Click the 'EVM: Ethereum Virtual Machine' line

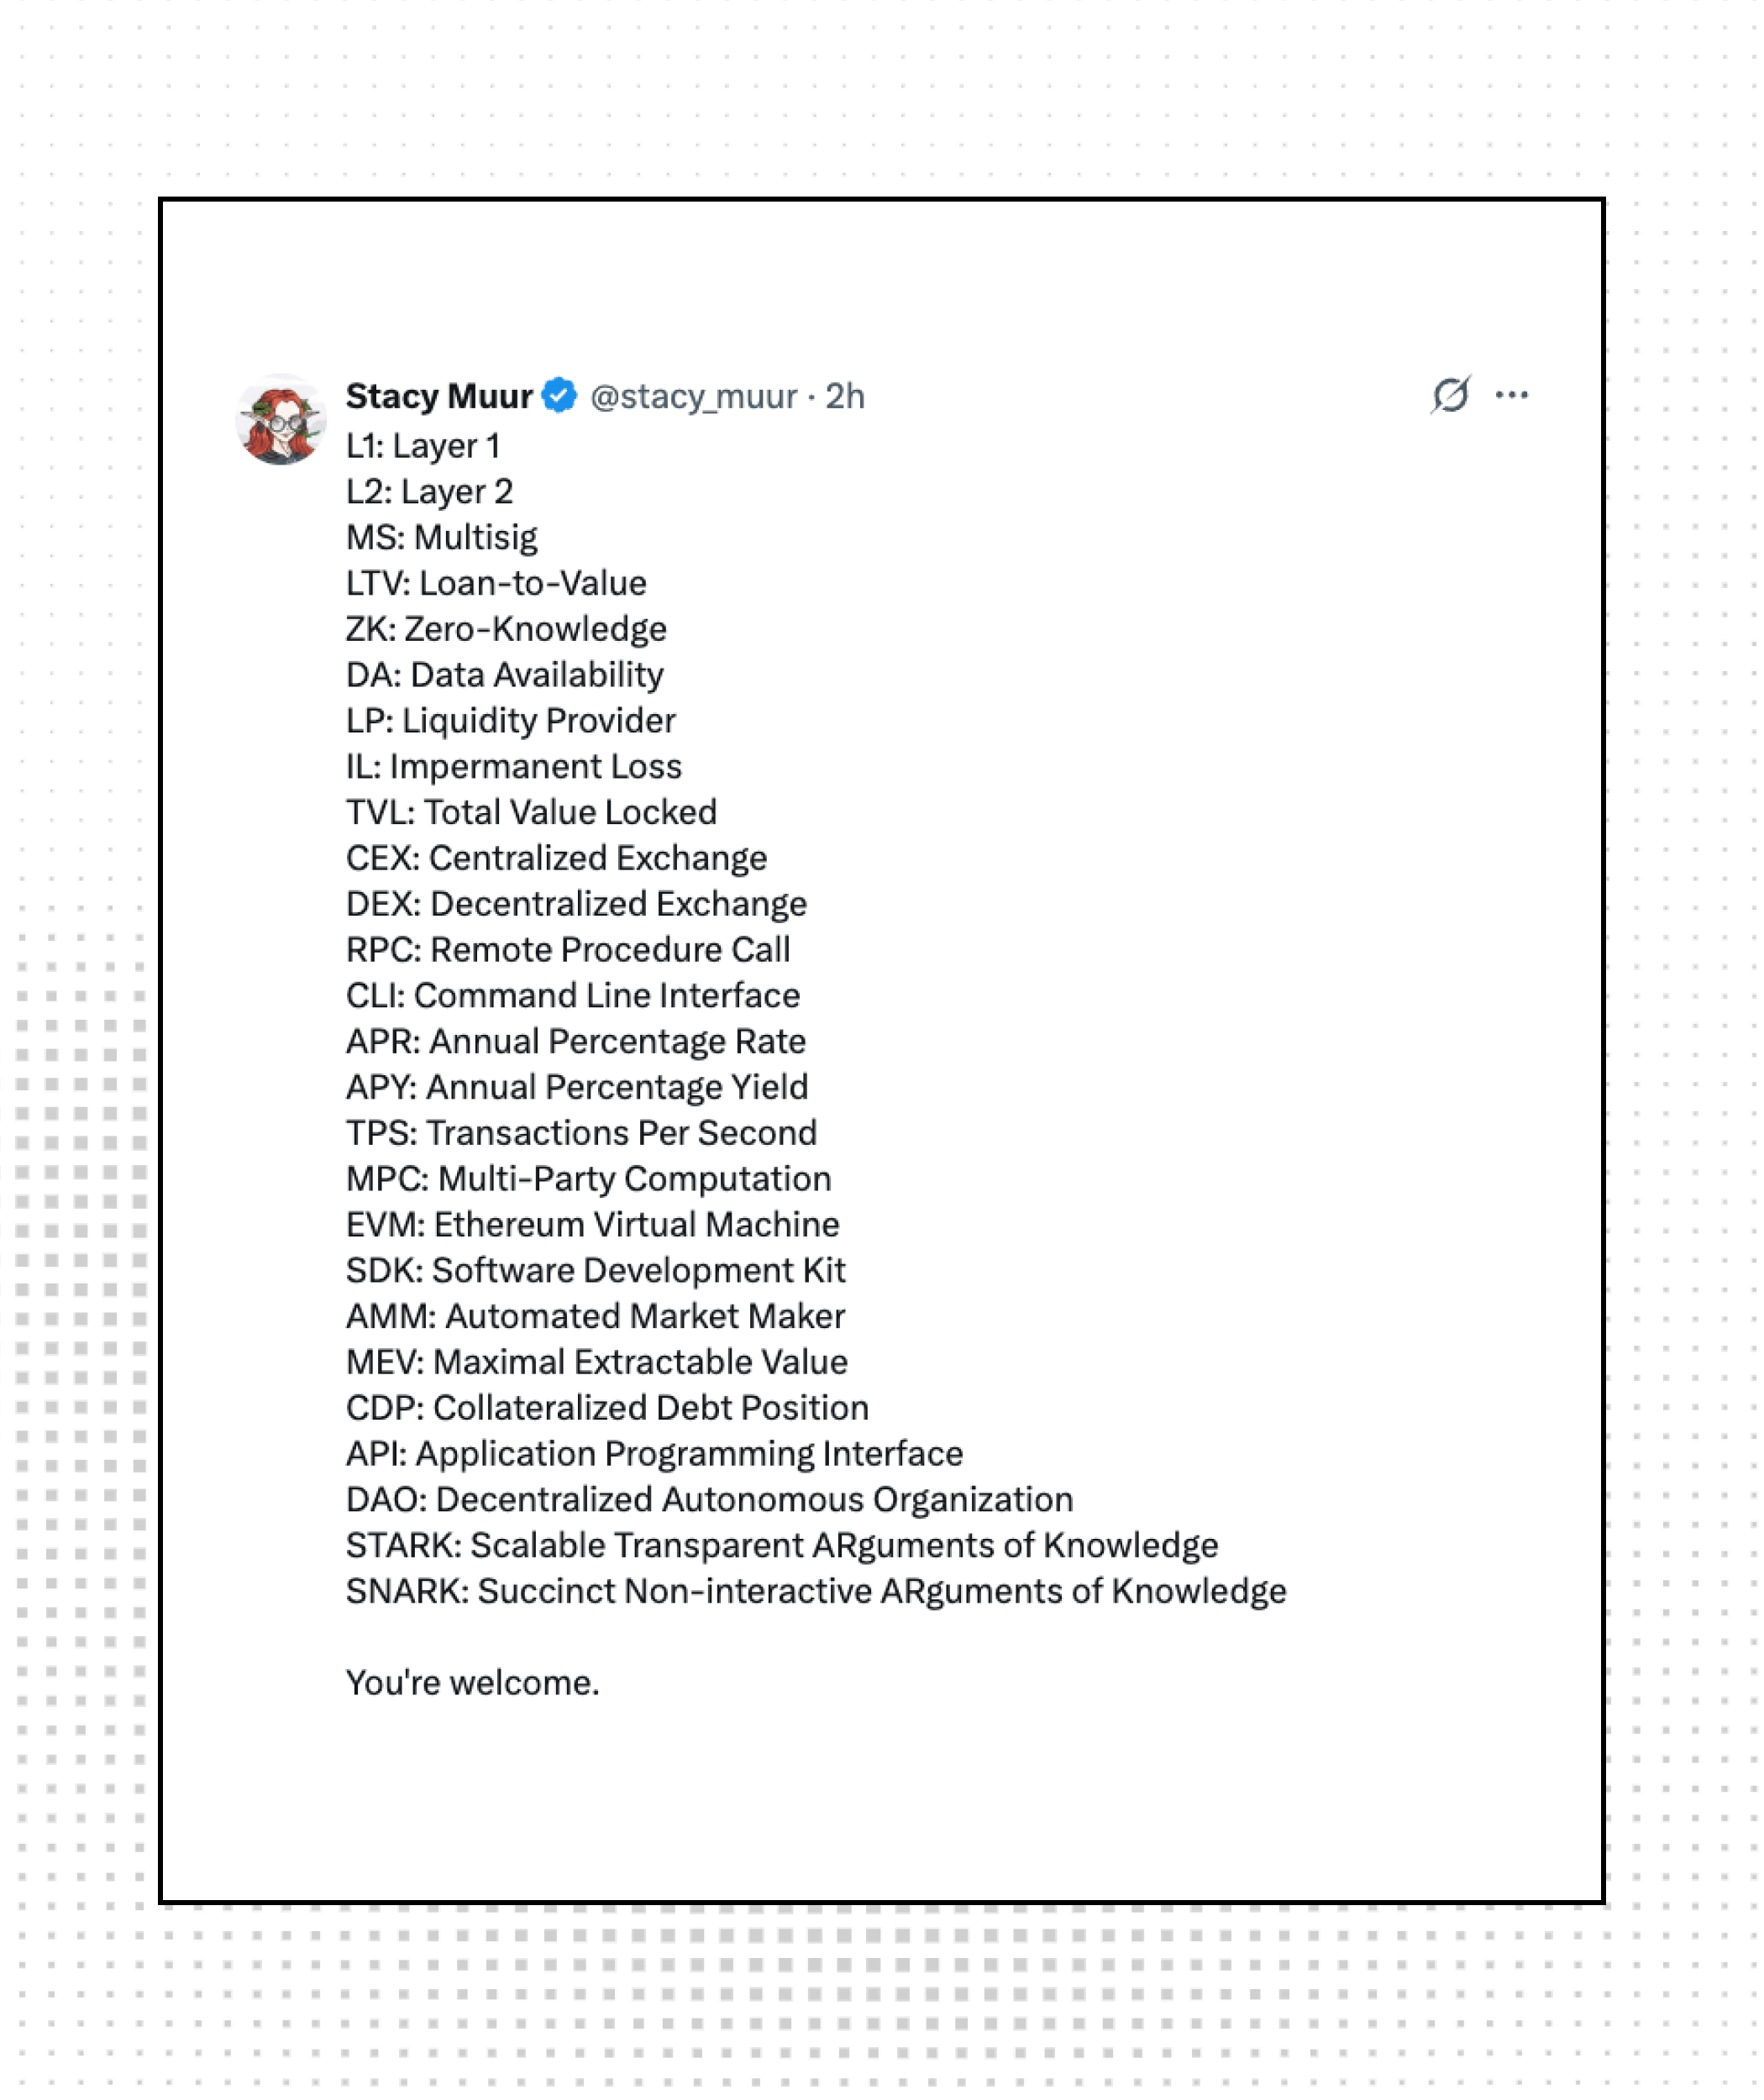tap(593, 1224)
